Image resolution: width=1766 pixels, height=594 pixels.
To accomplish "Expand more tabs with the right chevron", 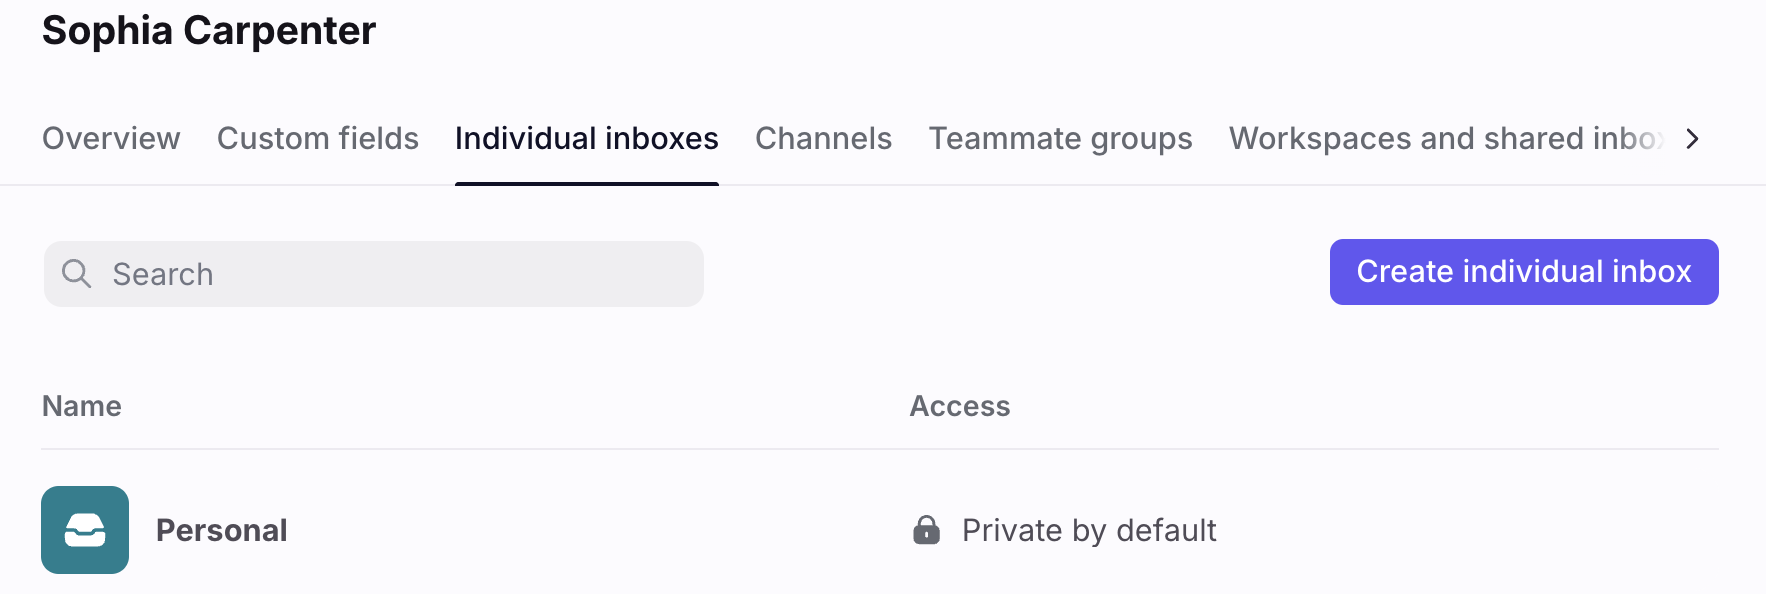I will click(x=1692, y=139).
